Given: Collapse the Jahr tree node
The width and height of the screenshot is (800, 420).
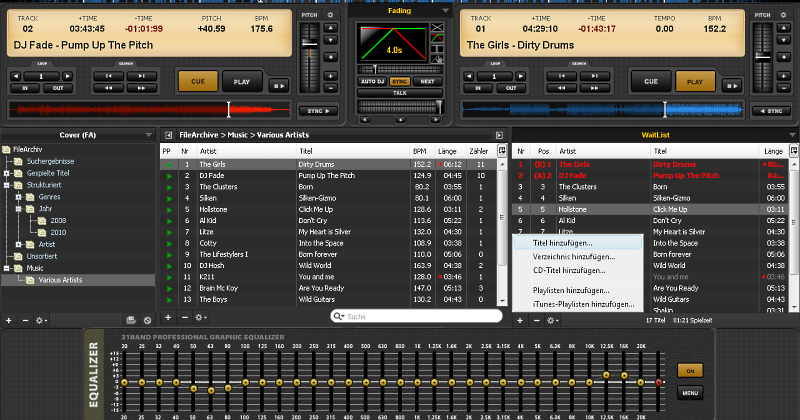Looking at the screenshot, I should [18, 209].
